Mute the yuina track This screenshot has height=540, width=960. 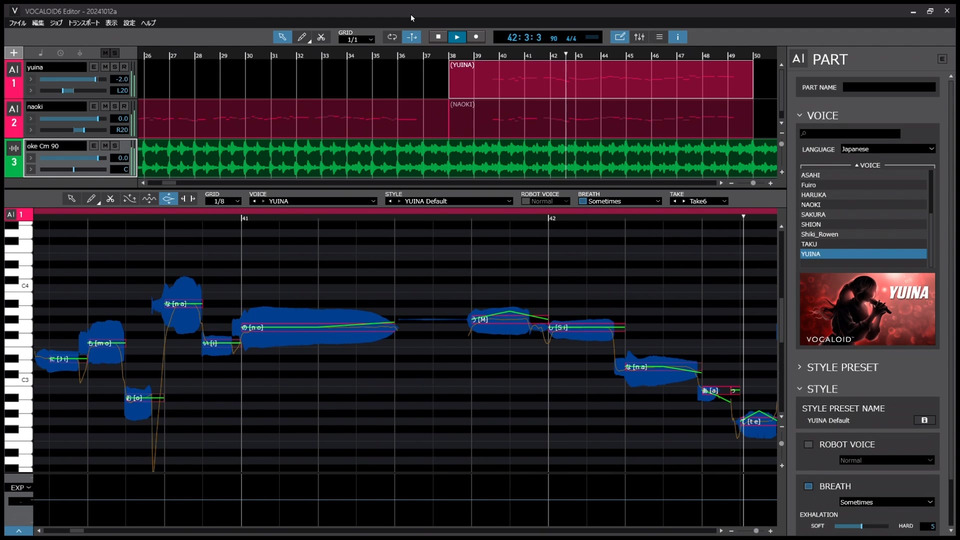pos(105,67)
